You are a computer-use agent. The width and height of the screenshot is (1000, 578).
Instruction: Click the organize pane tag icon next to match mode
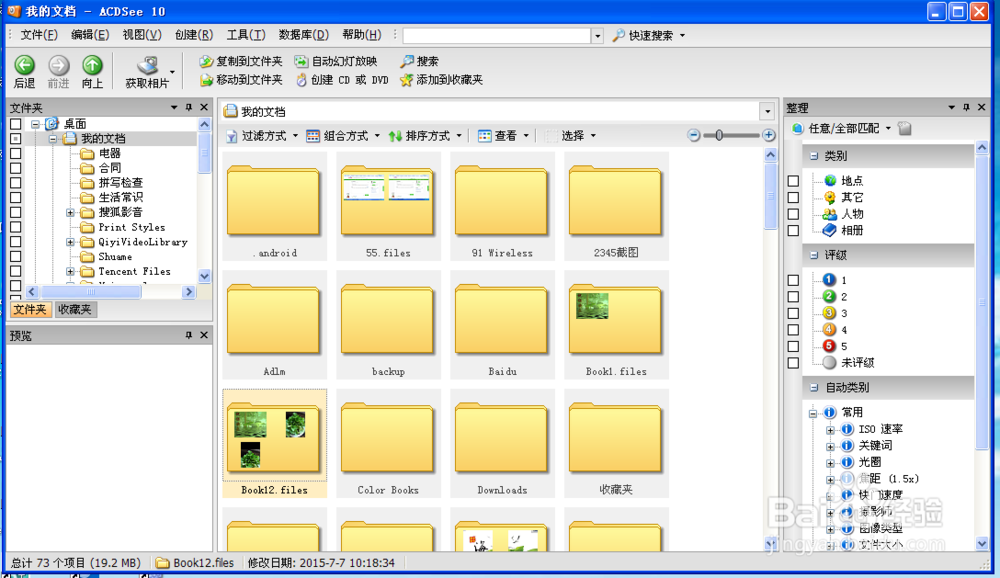904,128
